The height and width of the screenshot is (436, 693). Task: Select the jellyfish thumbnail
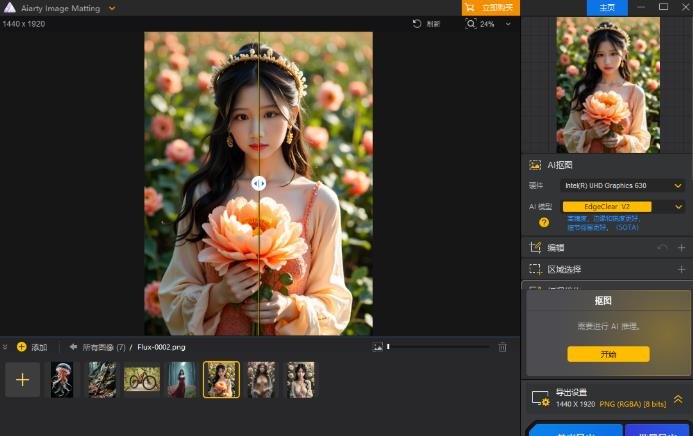coord(62,379)
